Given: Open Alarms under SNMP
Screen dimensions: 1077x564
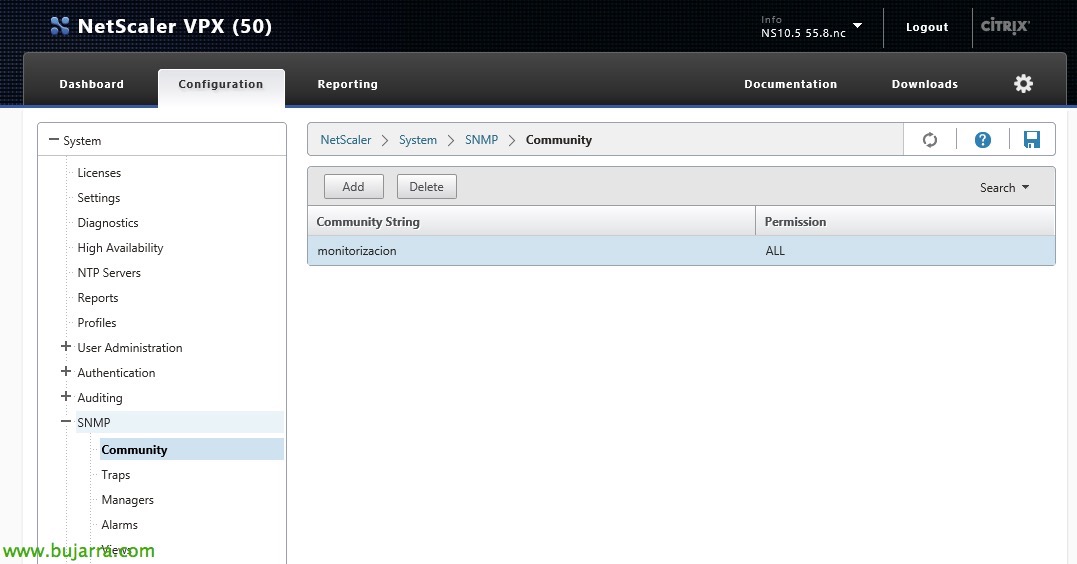Looking at the screenshot, I should (120, 524).
